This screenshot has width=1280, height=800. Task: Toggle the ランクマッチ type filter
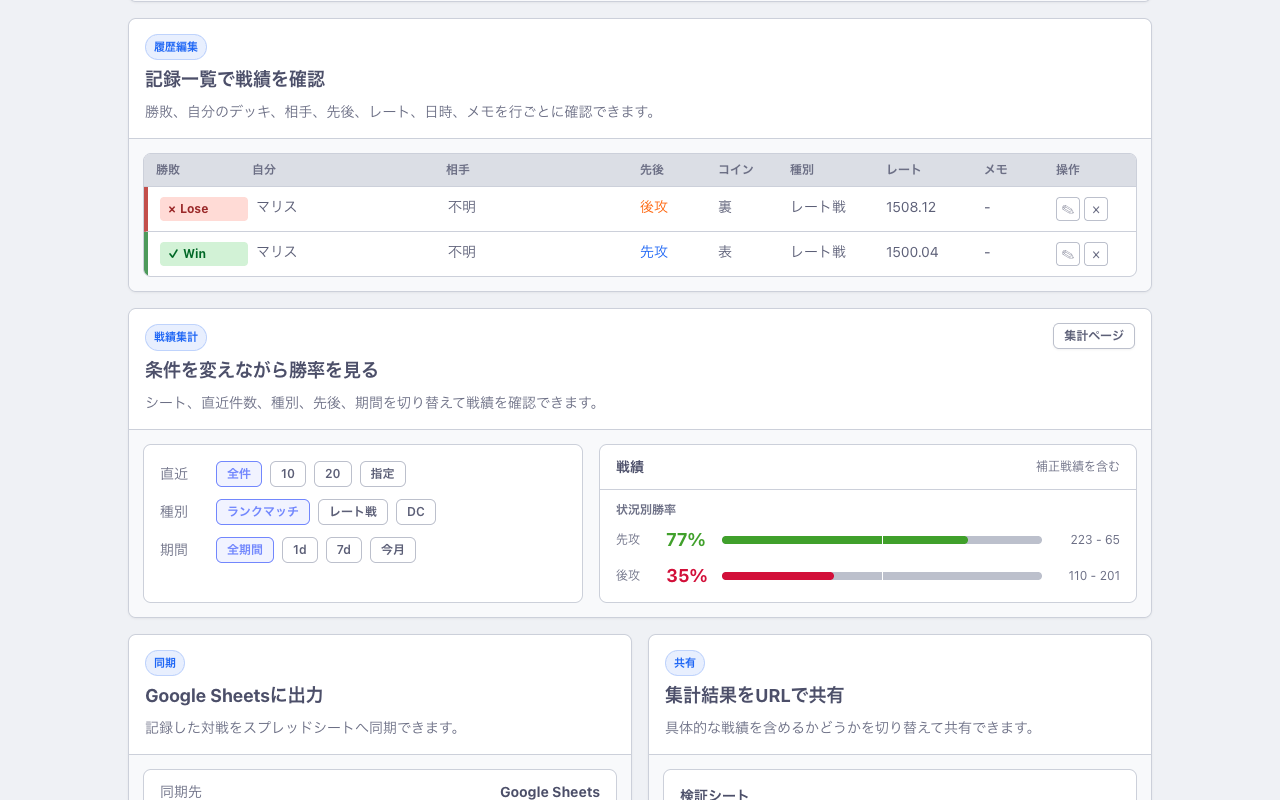(x=263, y=512)
